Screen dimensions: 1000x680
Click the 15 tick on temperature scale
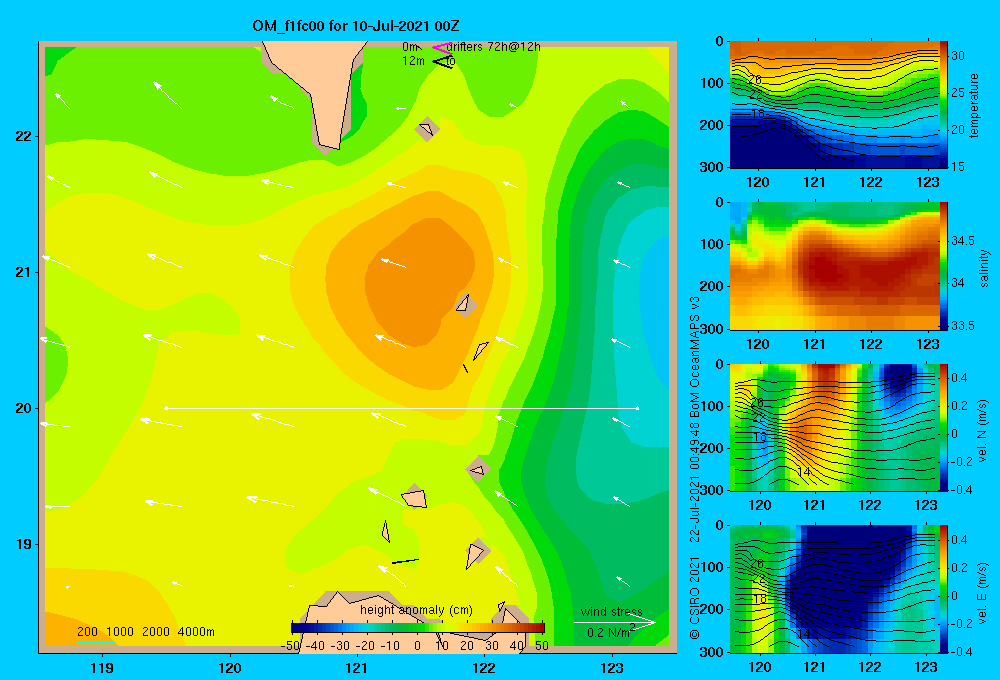coord(958,166)
